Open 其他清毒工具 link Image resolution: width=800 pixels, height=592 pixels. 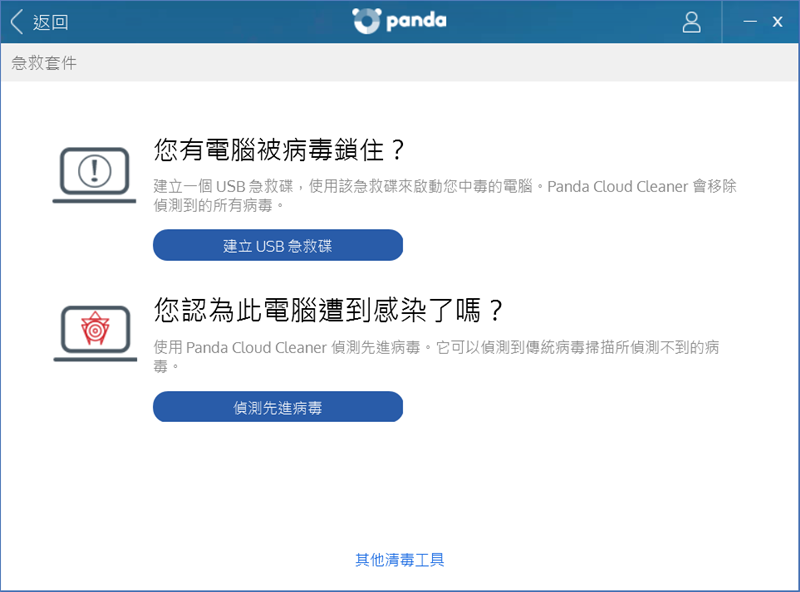399,560
